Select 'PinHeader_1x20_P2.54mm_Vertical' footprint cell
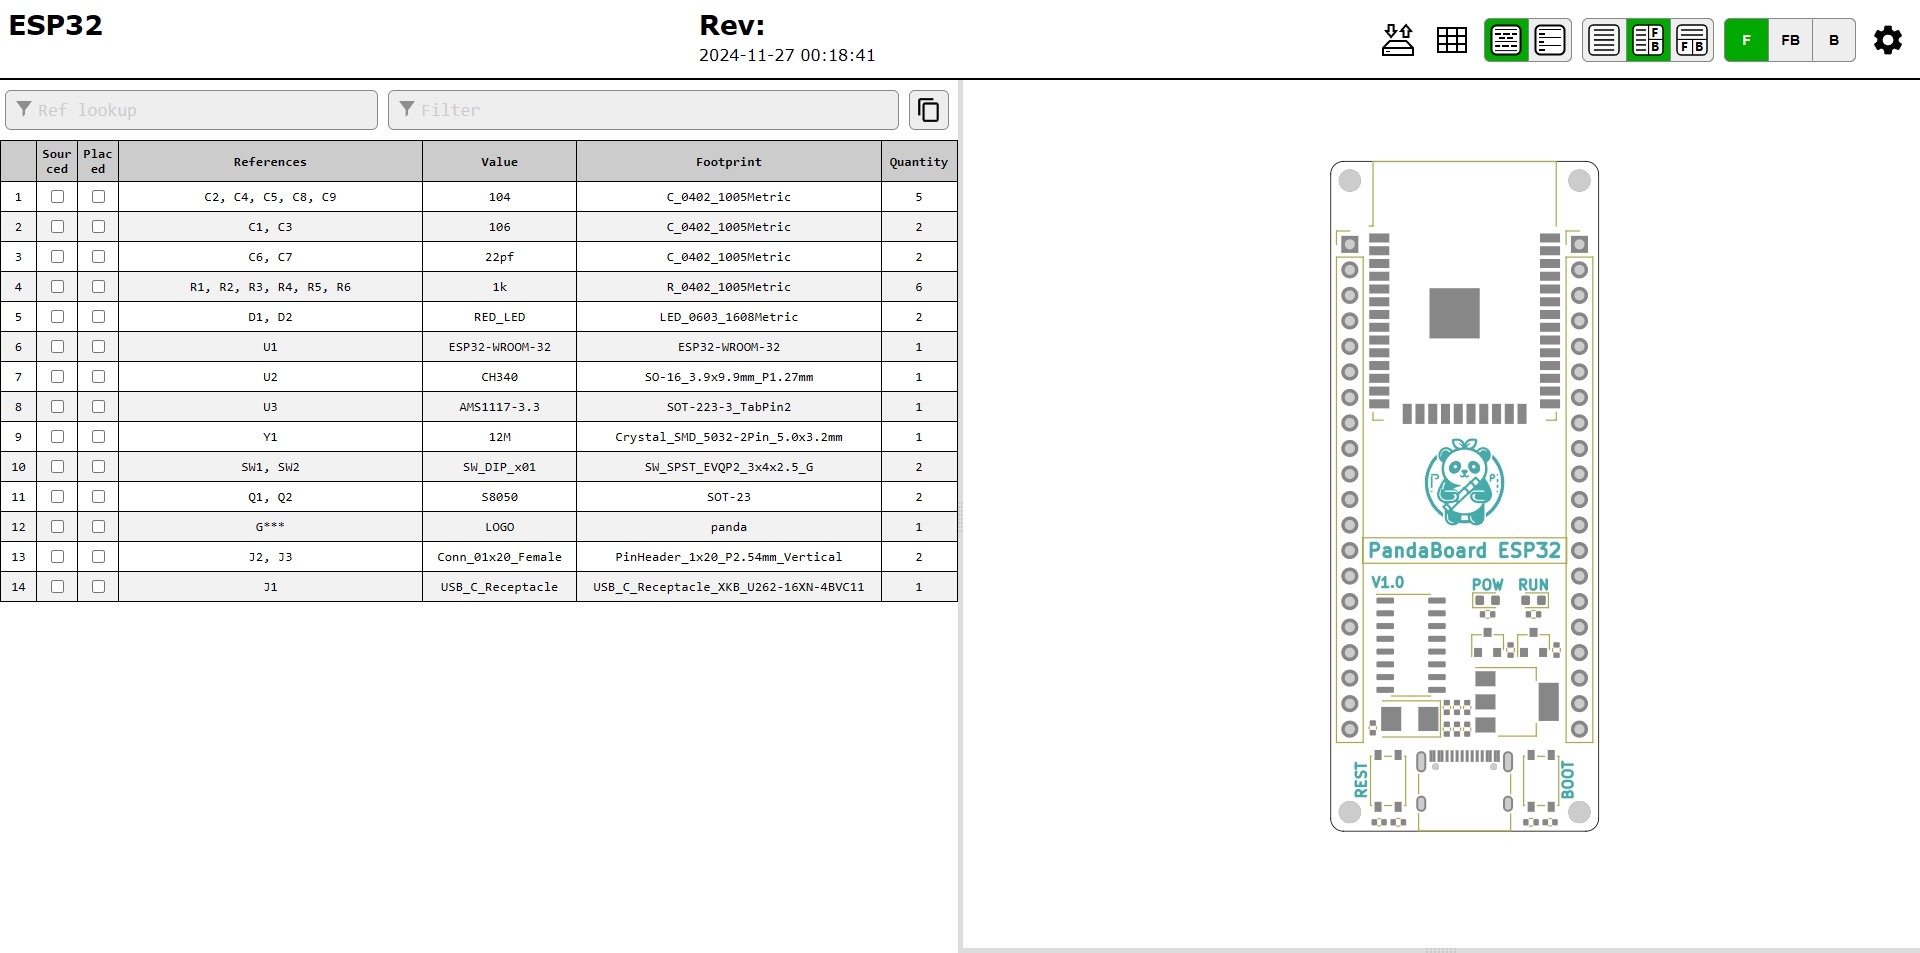Screen dimensions: 1920x953 click(729, 557)
